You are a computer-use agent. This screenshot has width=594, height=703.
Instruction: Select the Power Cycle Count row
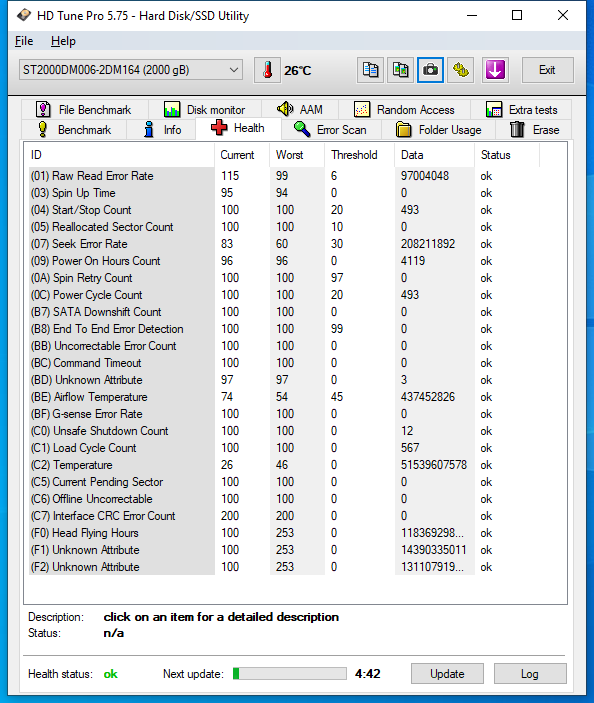[284, 295]
